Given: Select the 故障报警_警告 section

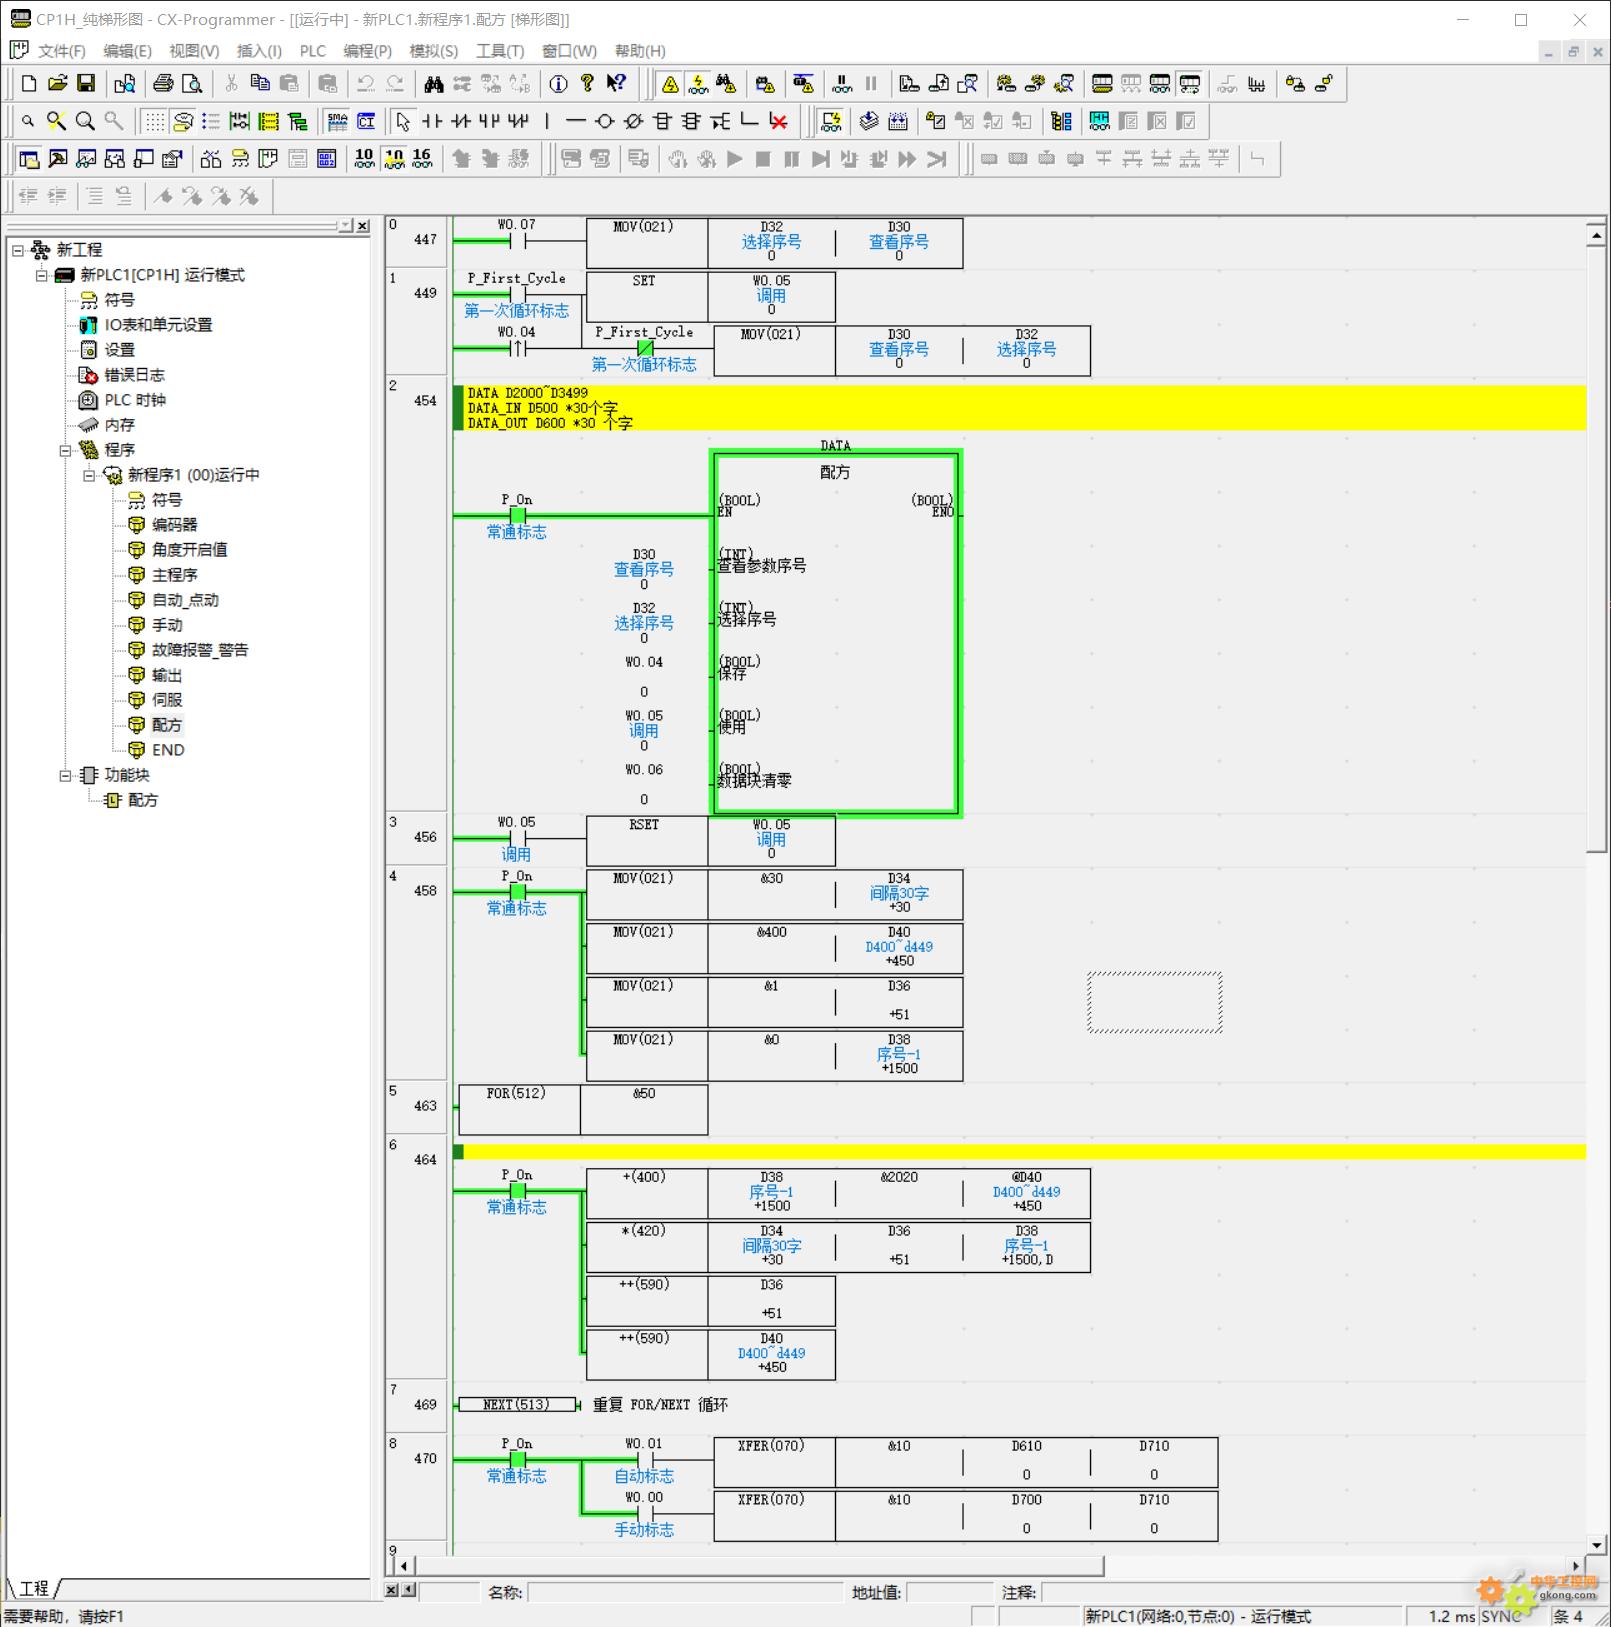Looking at the screenshot, I should pyautogui.click(x=200, y=650).
